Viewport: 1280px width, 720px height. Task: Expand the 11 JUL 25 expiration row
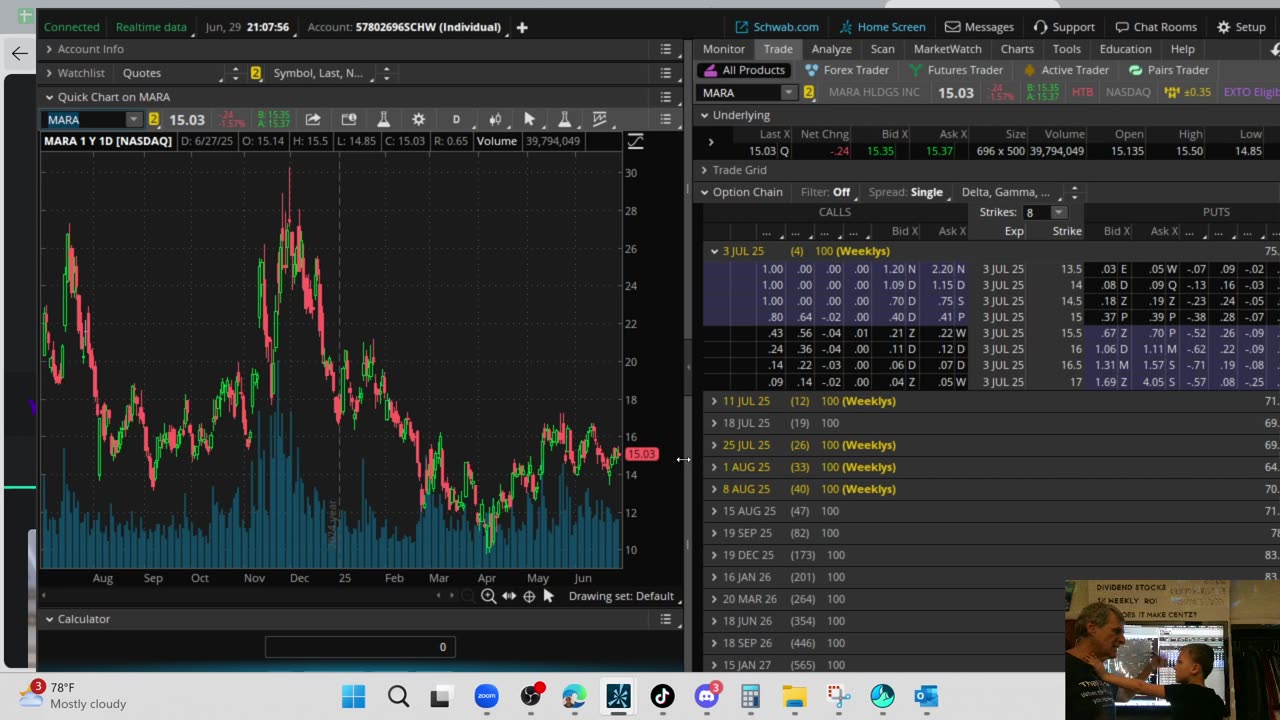tap(714, 401)
